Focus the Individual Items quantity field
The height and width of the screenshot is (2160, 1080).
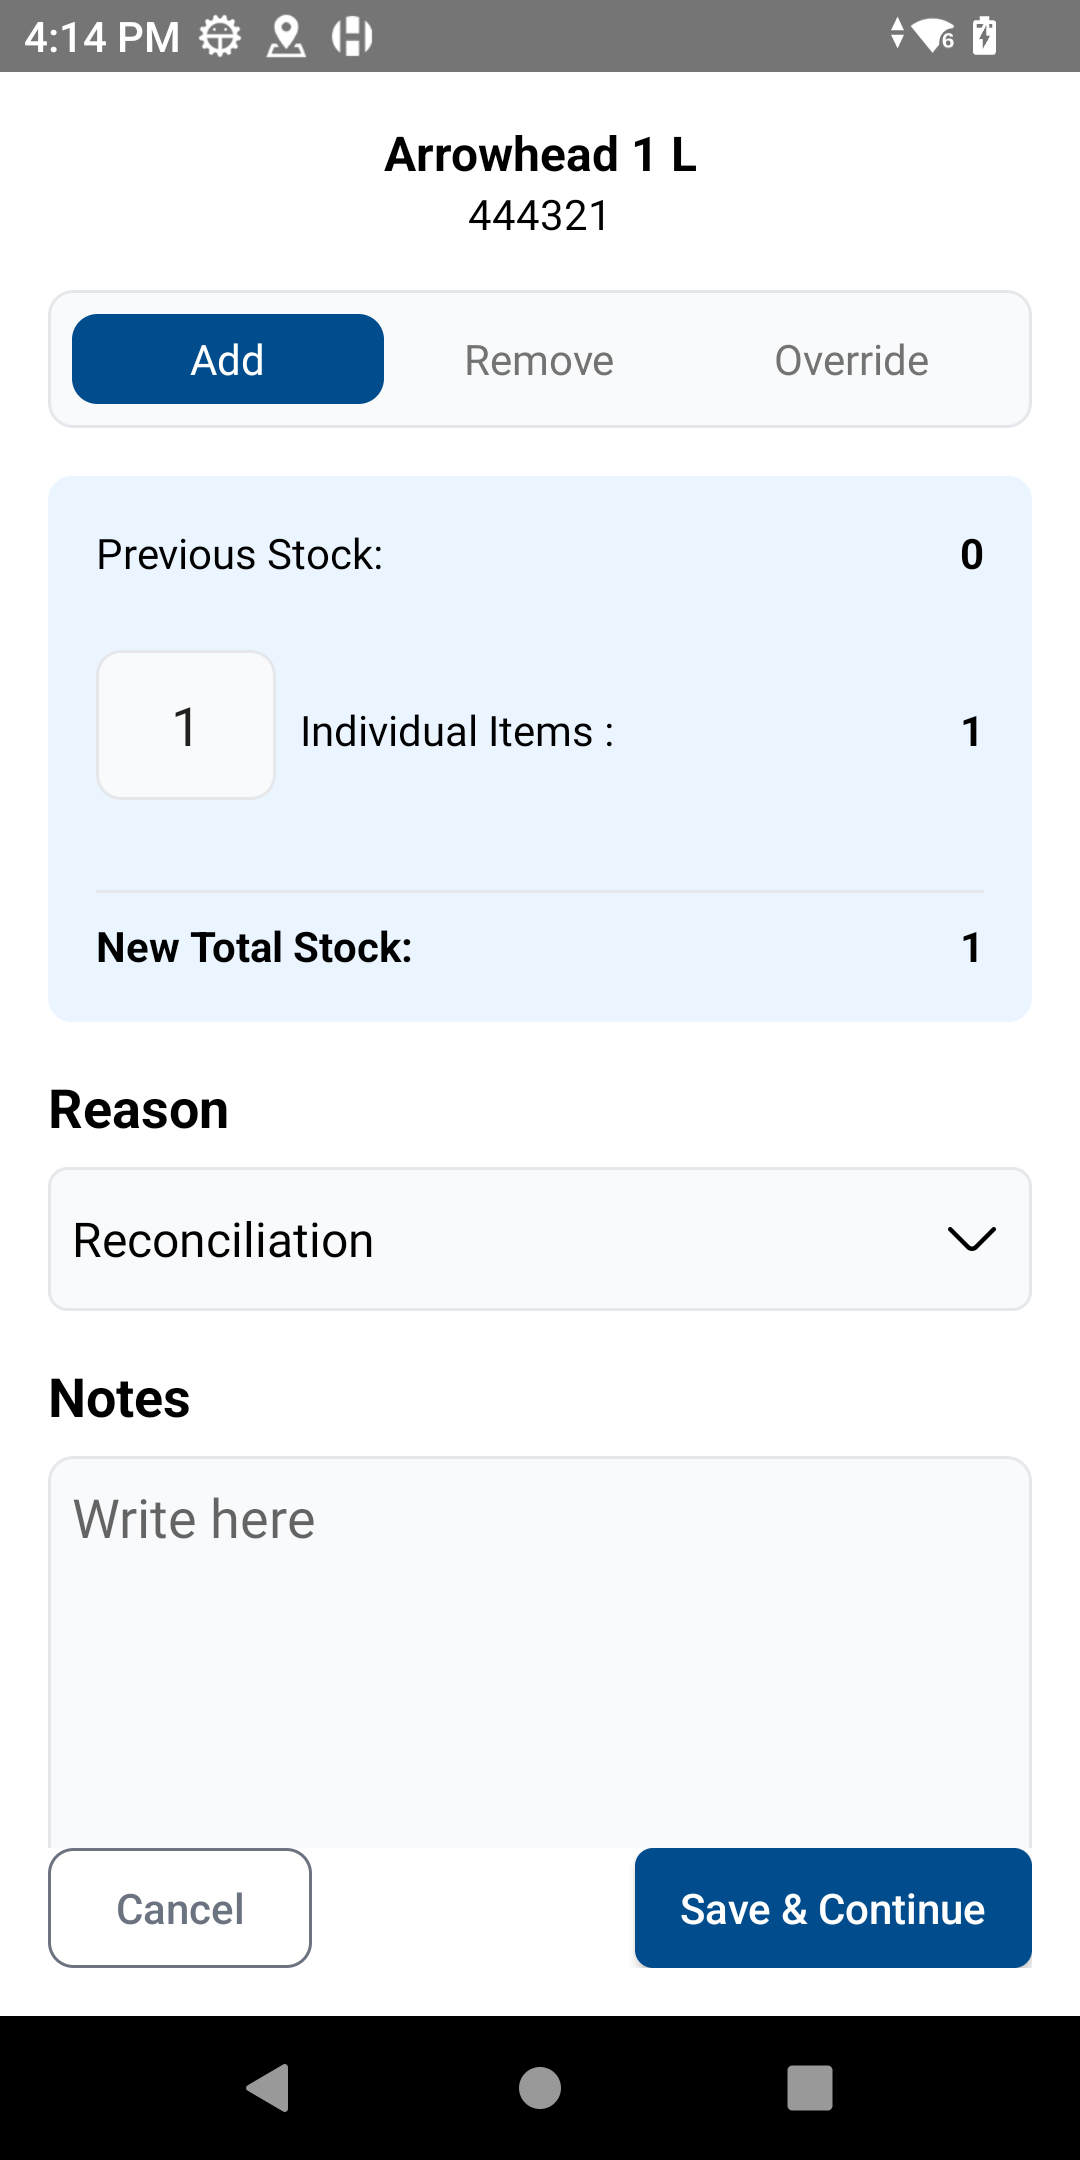click(x=186, y=726)
